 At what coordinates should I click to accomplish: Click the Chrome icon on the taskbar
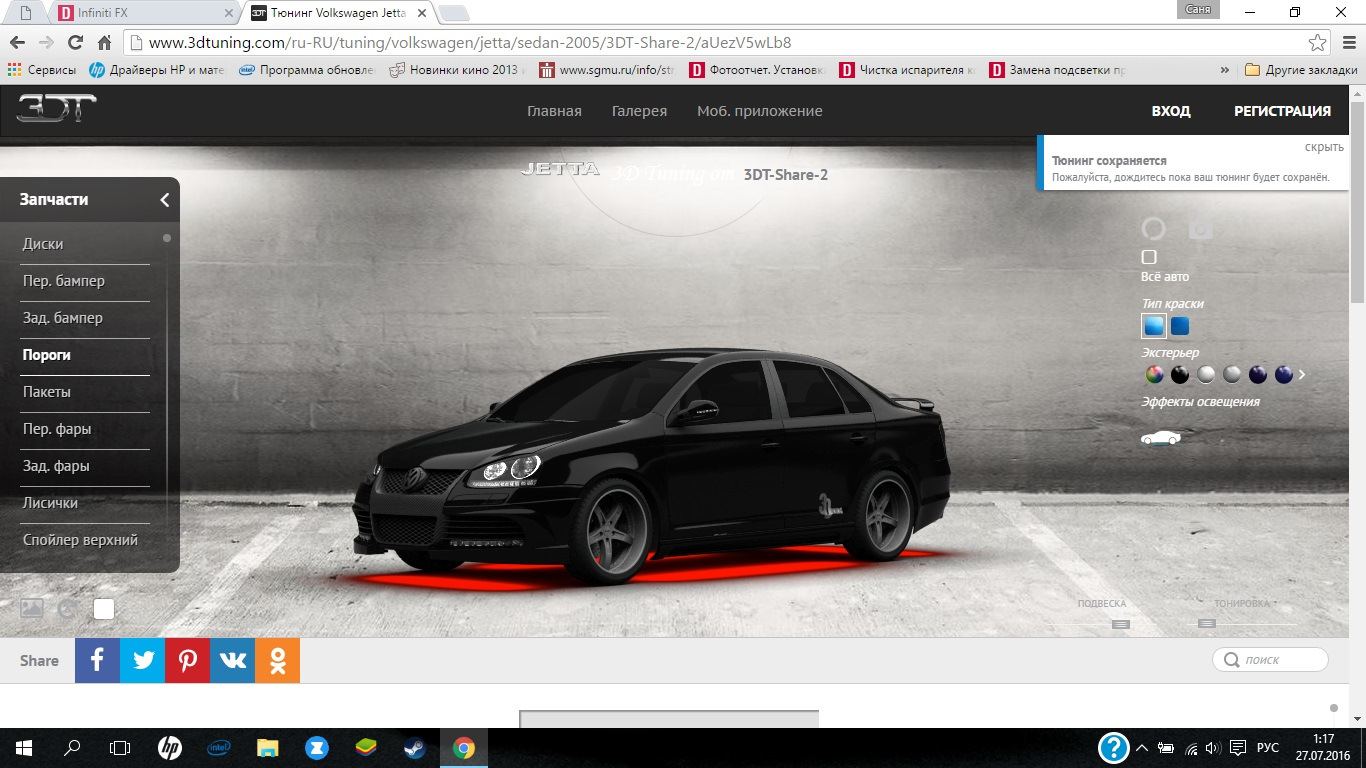coord(462,748)
